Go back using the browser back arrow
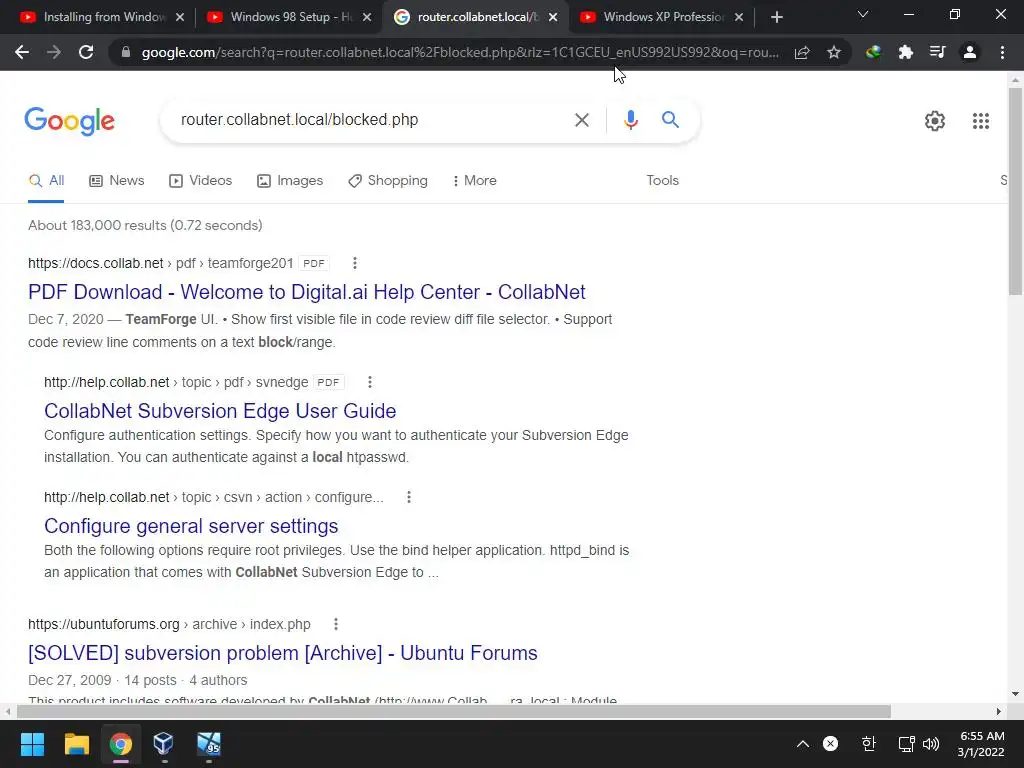Image resolution: width=1024 pixels, height=768 pixels. coord(22,52)
